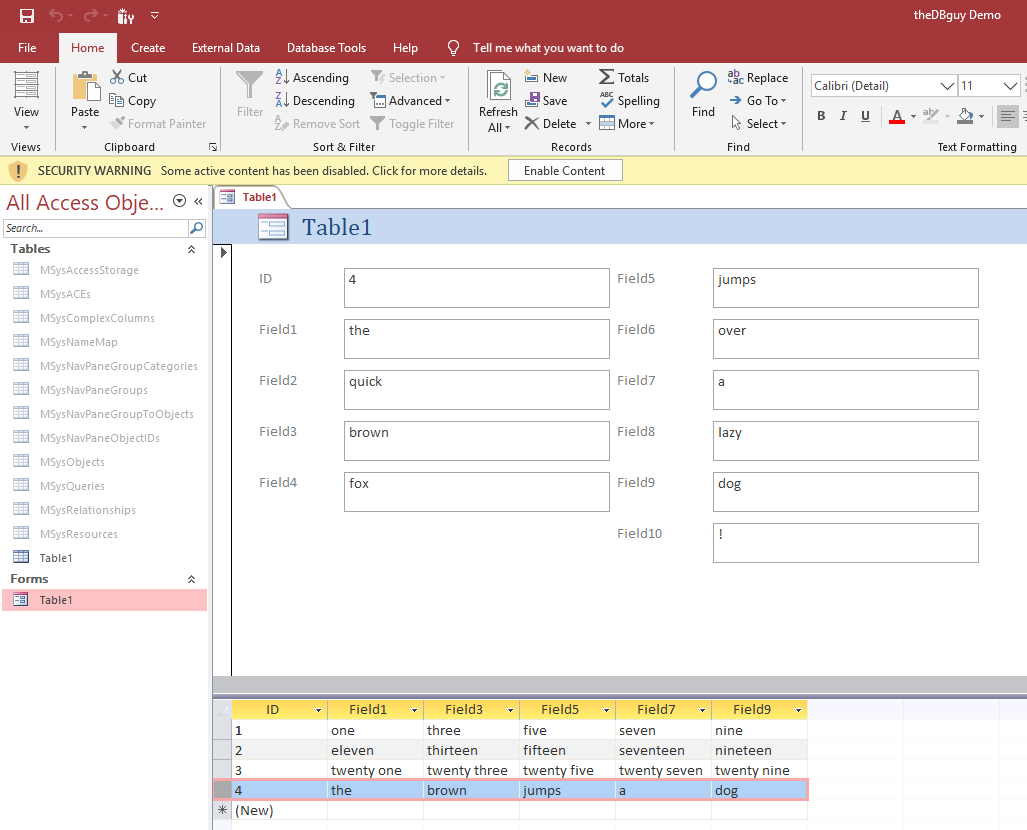This screenshot has height=830, width=1027.
Task: Collapse the navigation pane with the shutter bar button
Action: (198, 202)
